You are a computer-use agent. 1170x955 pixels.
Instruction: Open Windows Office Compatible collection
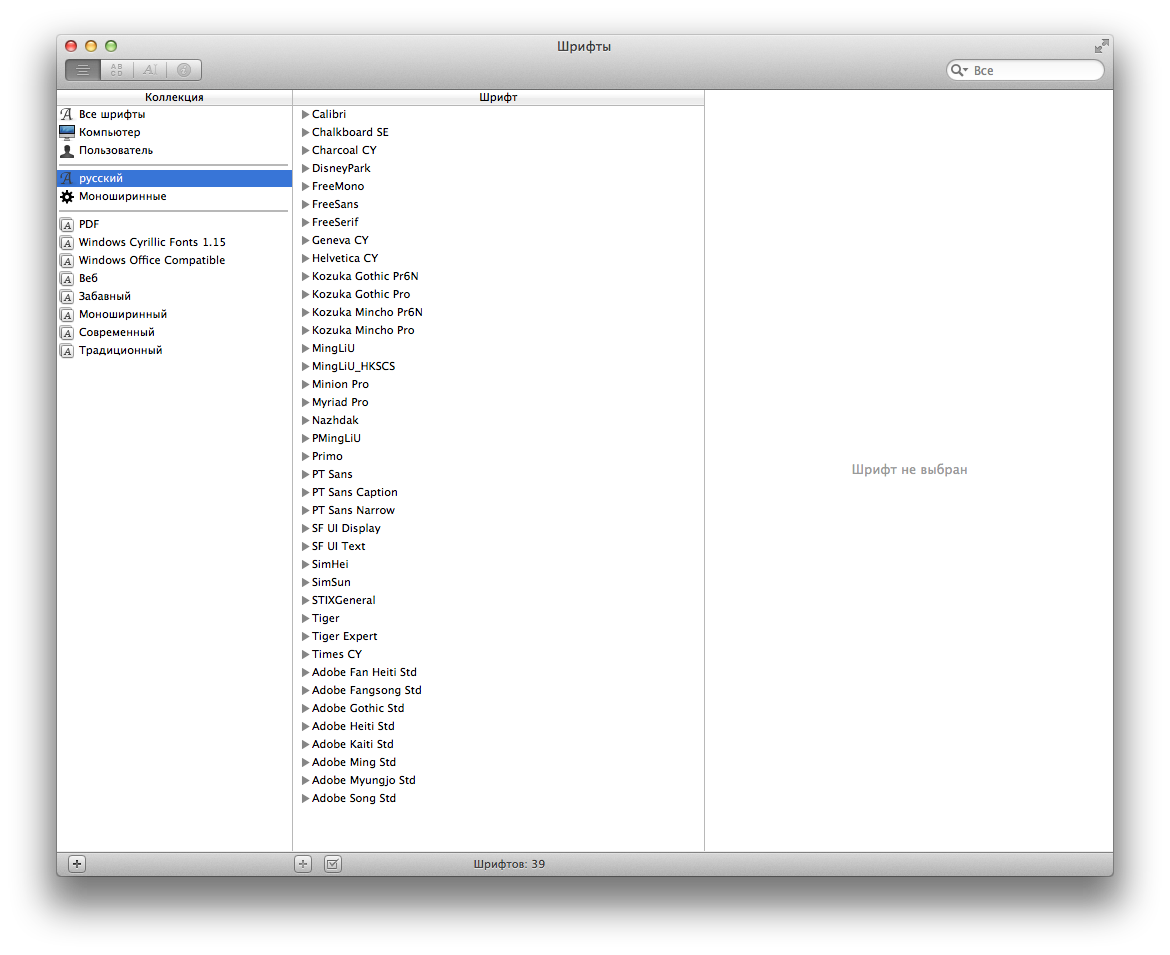tap(175, 260)
